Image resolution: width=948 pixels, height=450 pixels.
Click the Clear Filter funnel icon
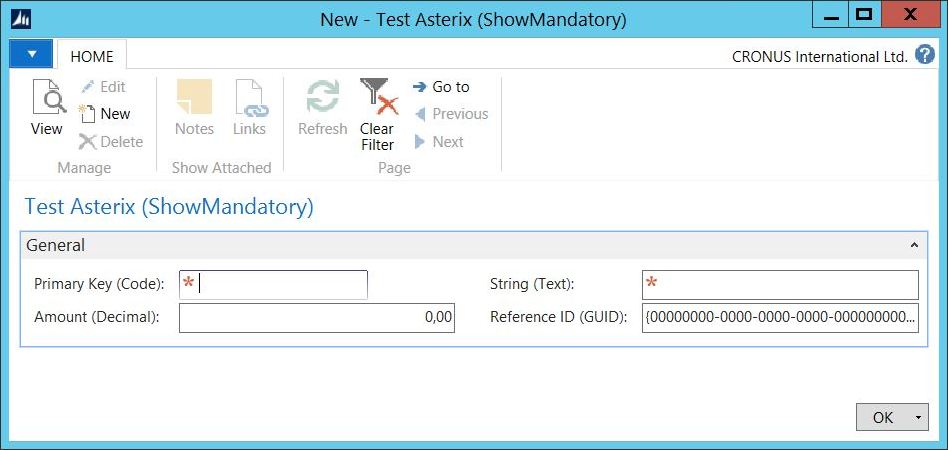pyautogui.click(x=378, y=96)
